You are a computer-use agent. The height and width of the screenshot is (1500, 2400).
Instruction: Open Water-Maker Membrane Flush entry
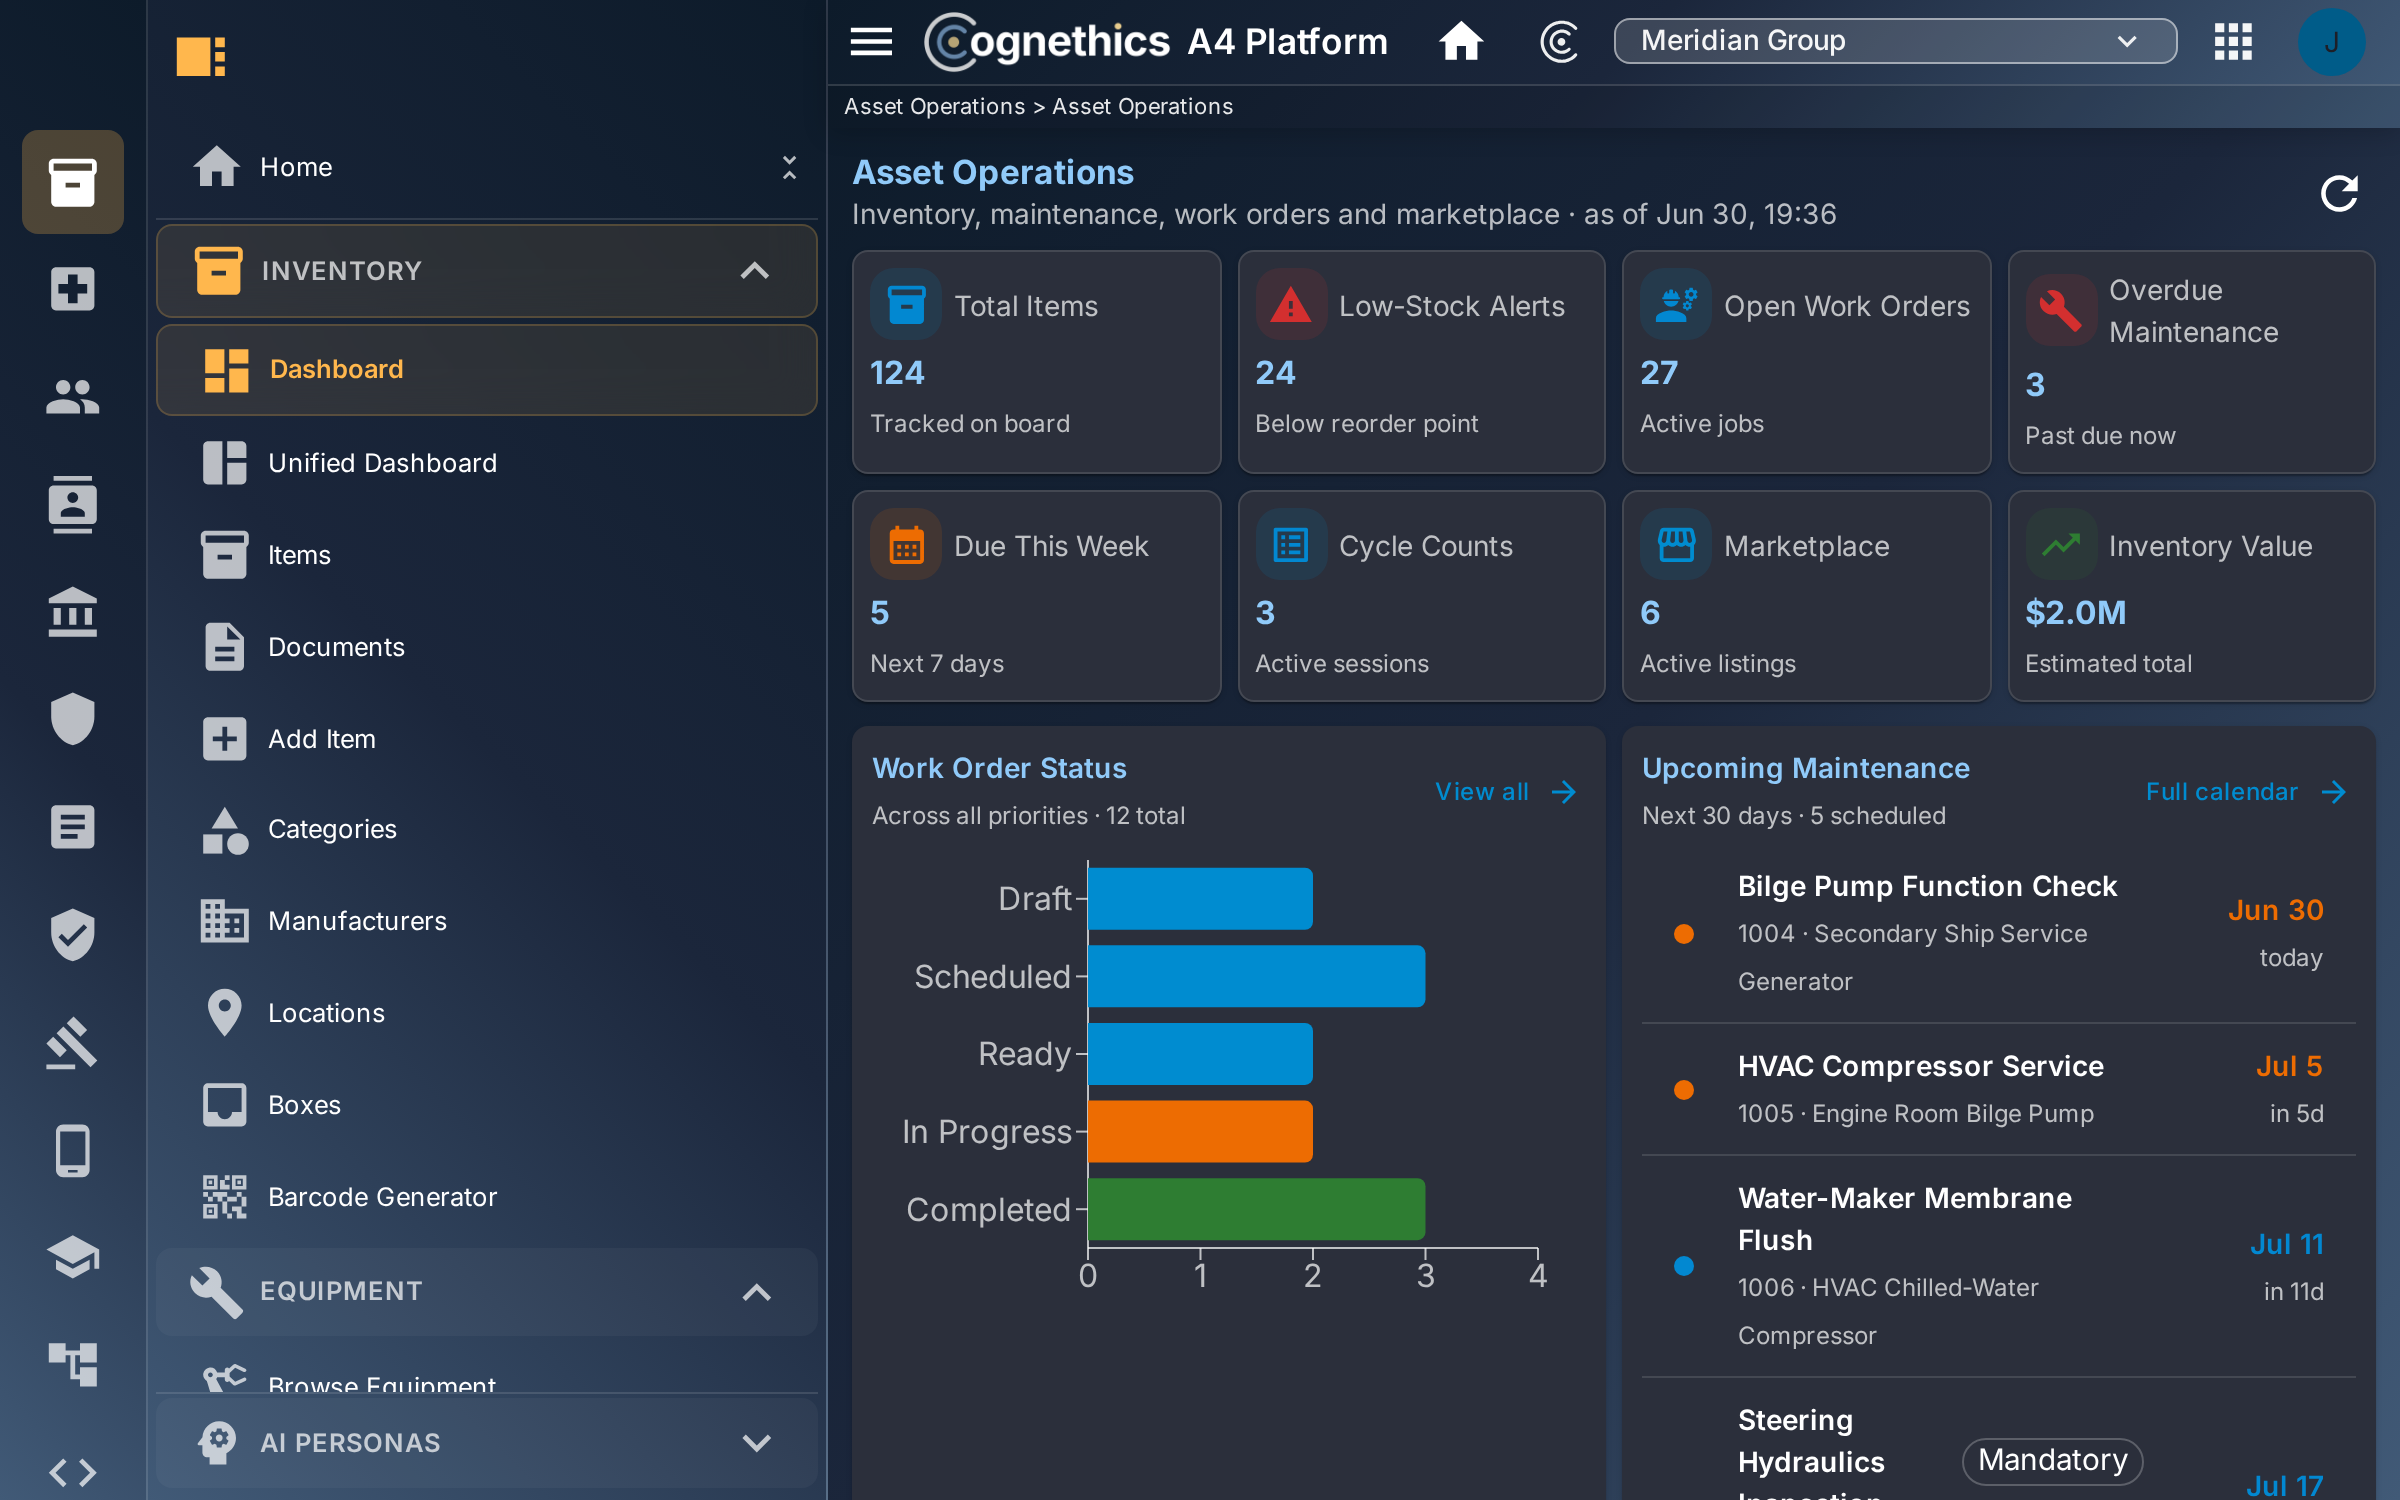pyautogui.click(x=1998, y=1266)
